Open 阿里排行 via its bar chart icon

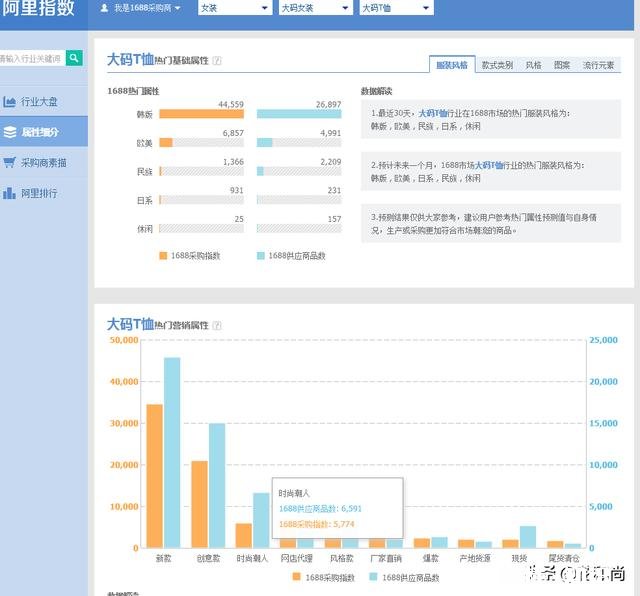click(x=10, y=192)
